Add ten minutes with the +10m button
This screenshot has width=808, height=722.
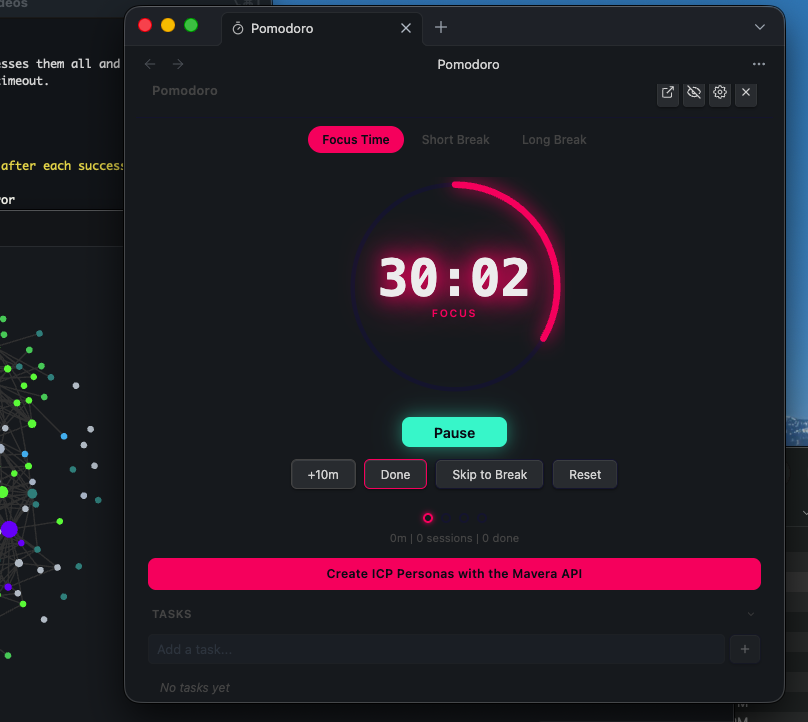(x=323, y=474)
